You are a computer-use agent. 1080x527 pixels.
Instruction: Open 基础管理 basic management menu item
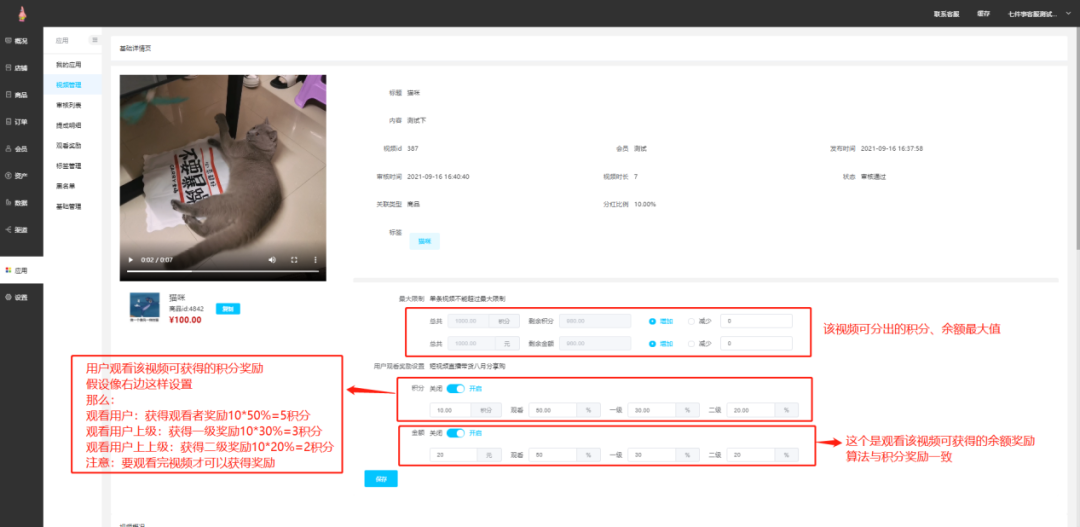tap(69, 206)
